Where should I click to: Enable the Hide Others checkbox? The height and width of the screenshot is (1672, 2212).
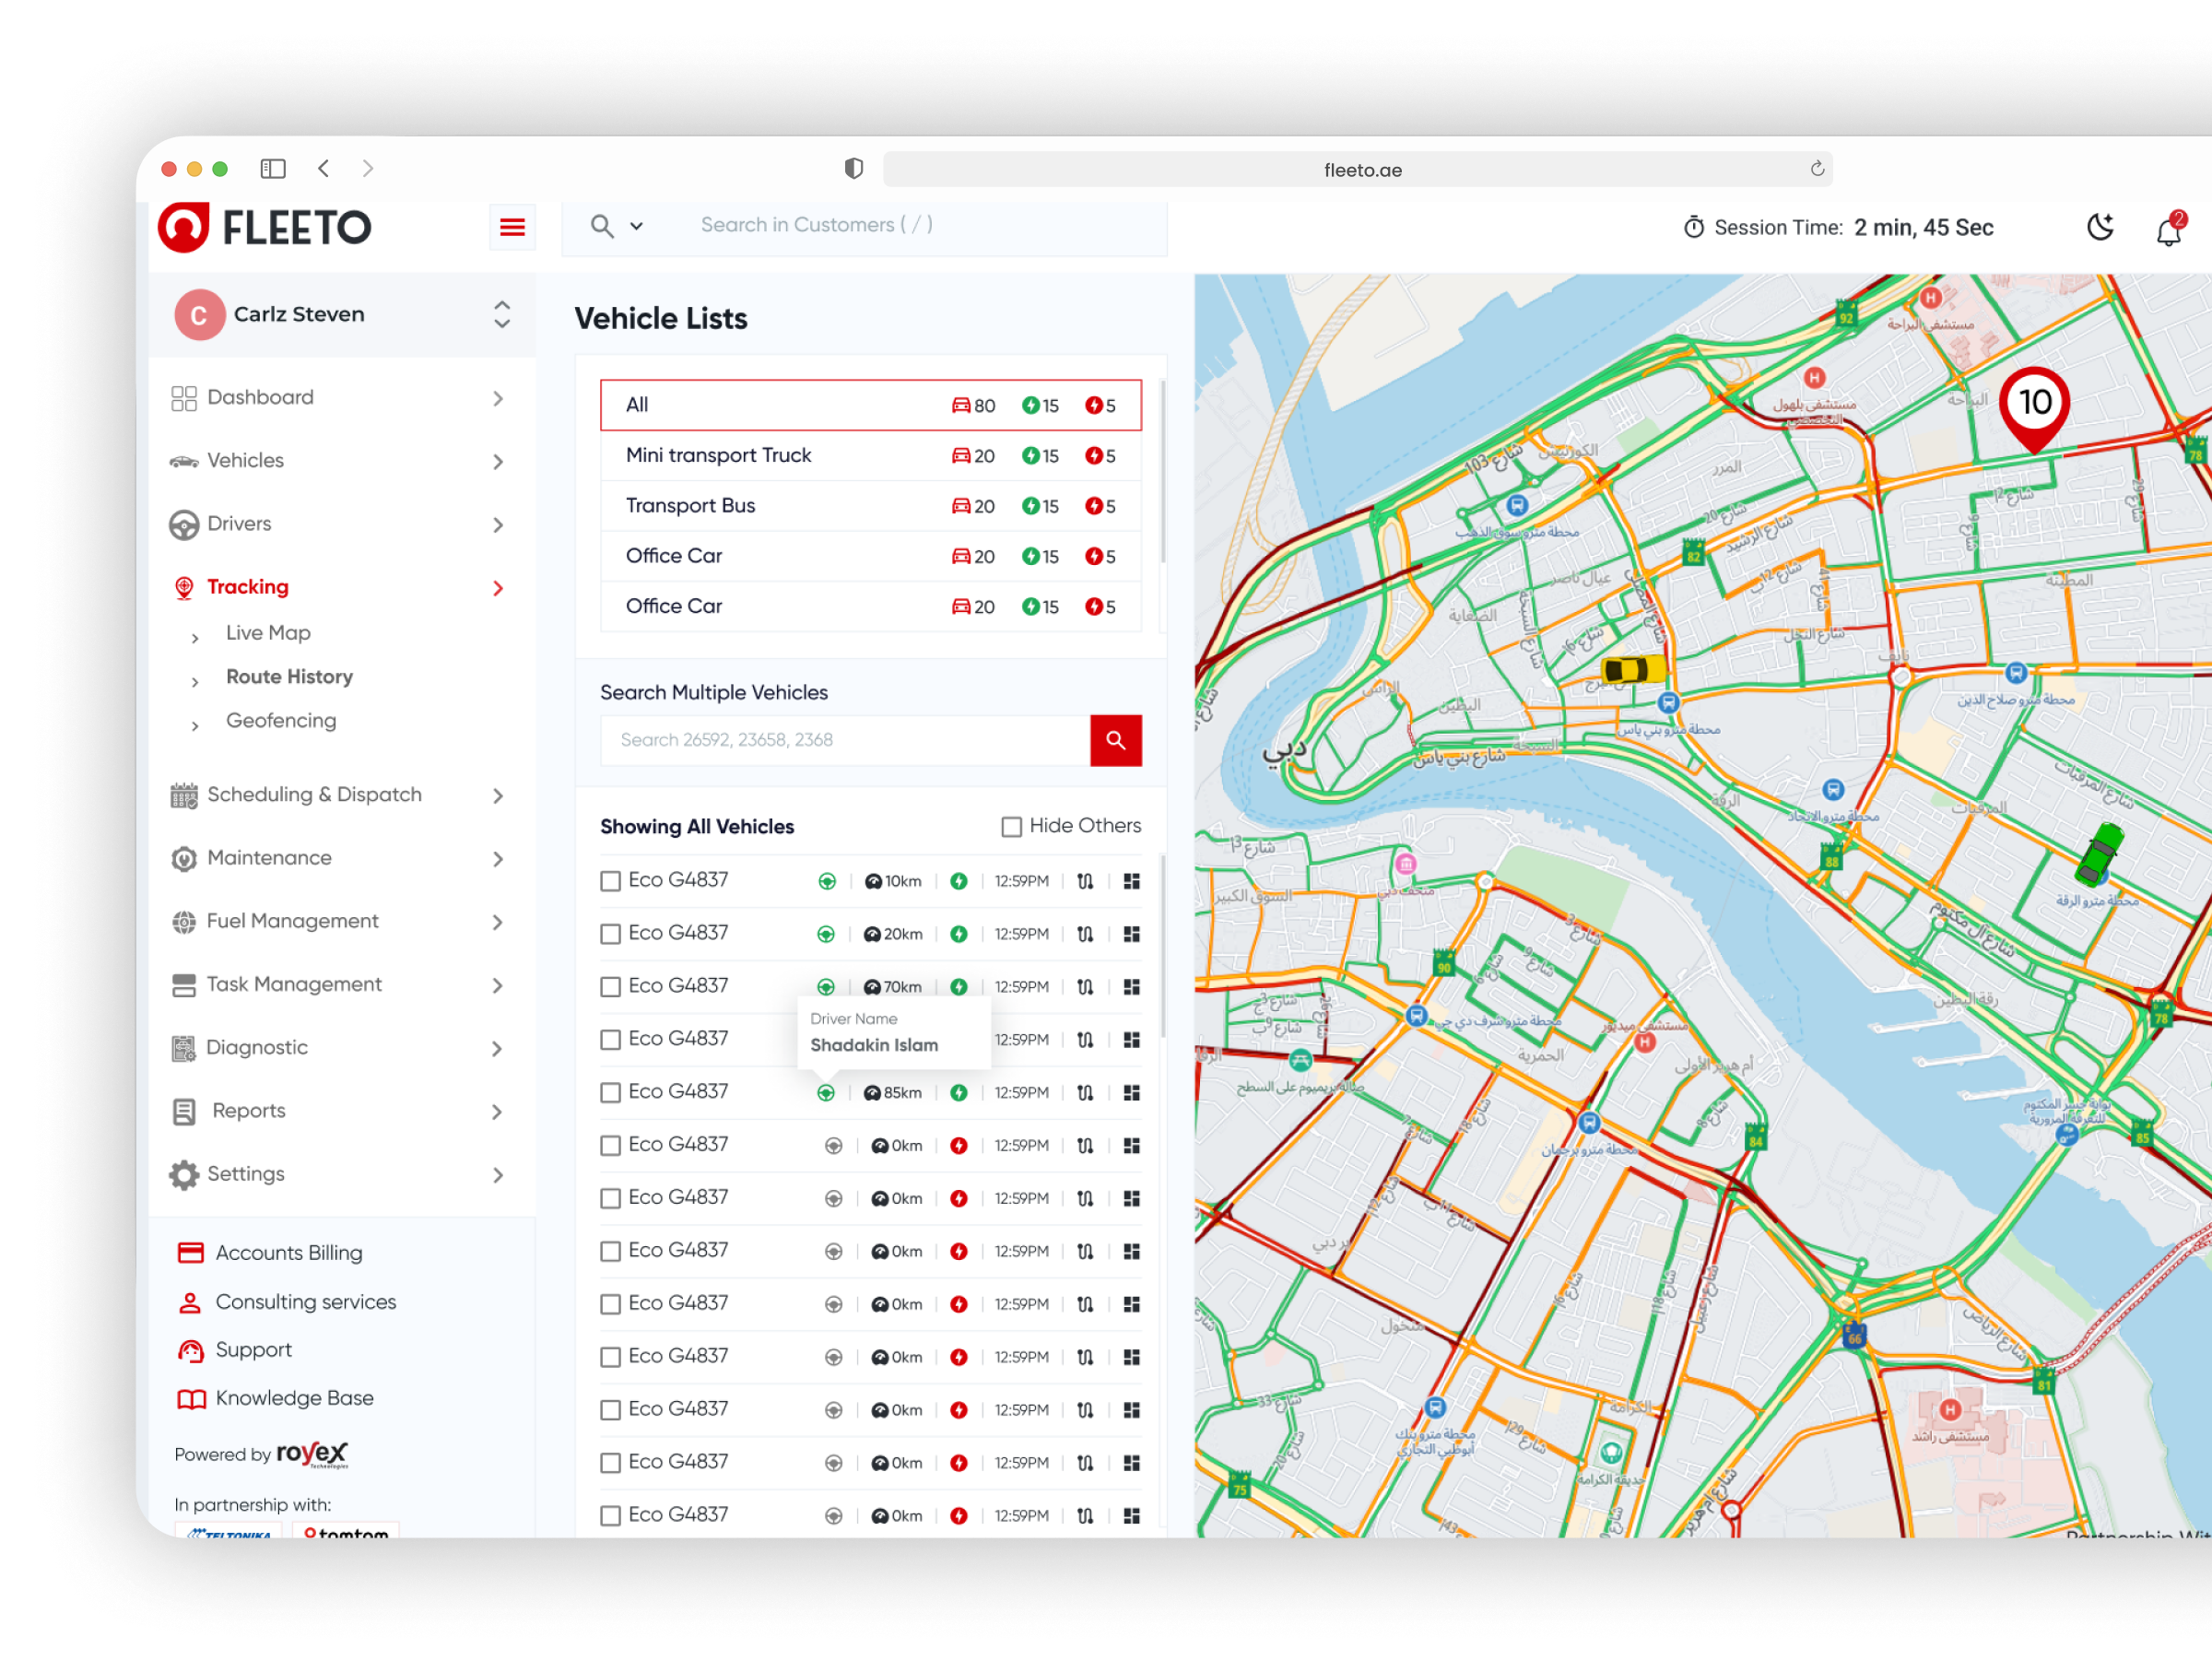click(x=1011, y=826)
